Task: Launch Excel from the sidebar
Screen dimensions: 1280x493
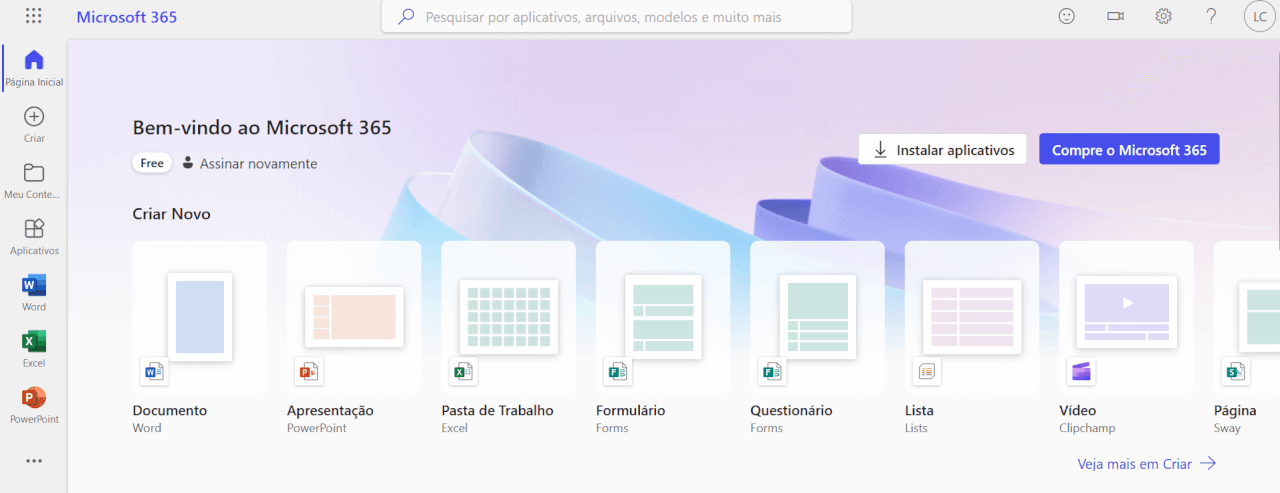Action: pos(34,341)
